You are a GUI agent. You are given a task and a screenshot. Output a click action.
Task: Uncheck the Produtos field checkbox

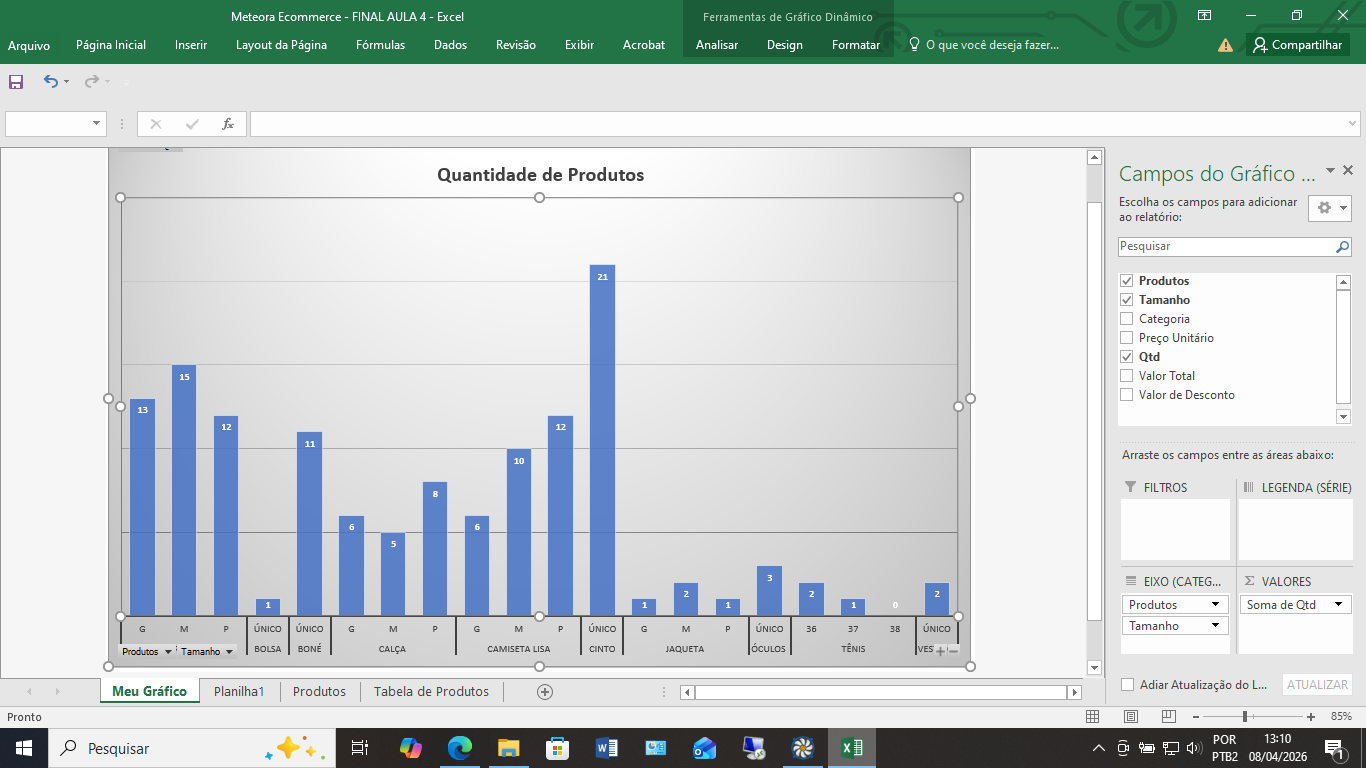(x=1127, y=281)
